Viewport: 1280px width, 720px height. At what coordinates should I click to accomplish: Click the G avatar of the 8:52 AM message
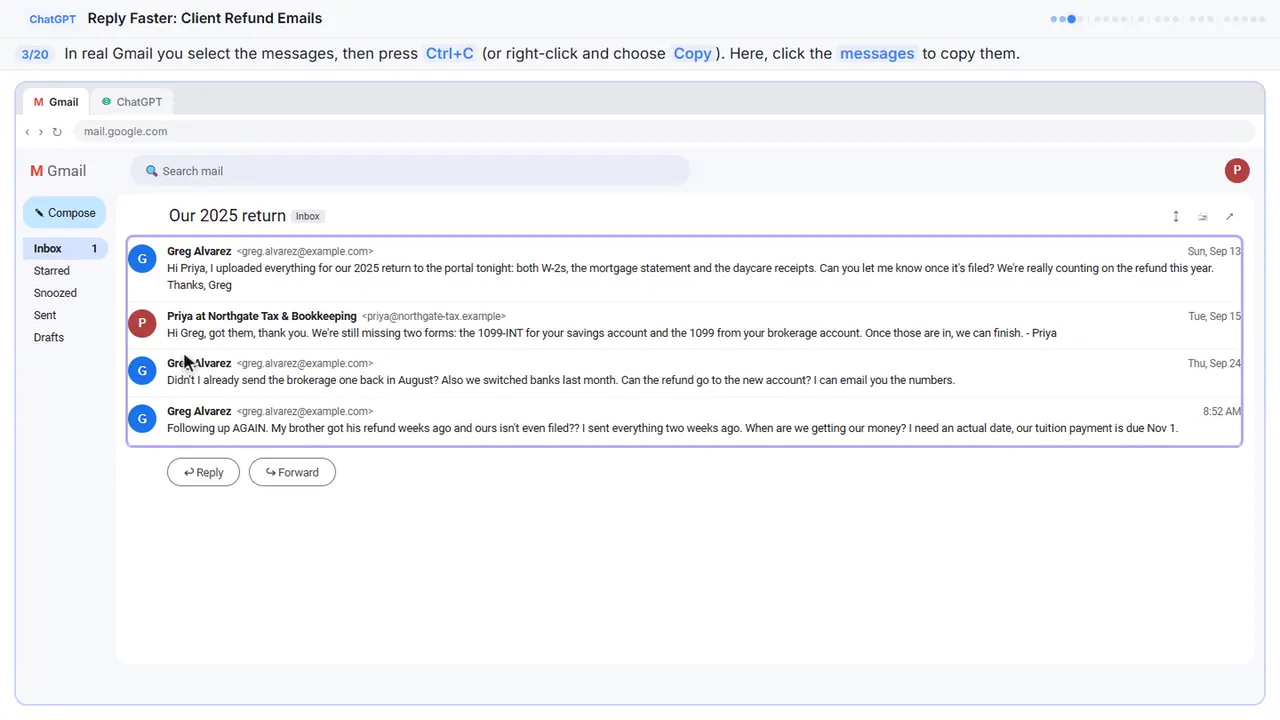143,419
